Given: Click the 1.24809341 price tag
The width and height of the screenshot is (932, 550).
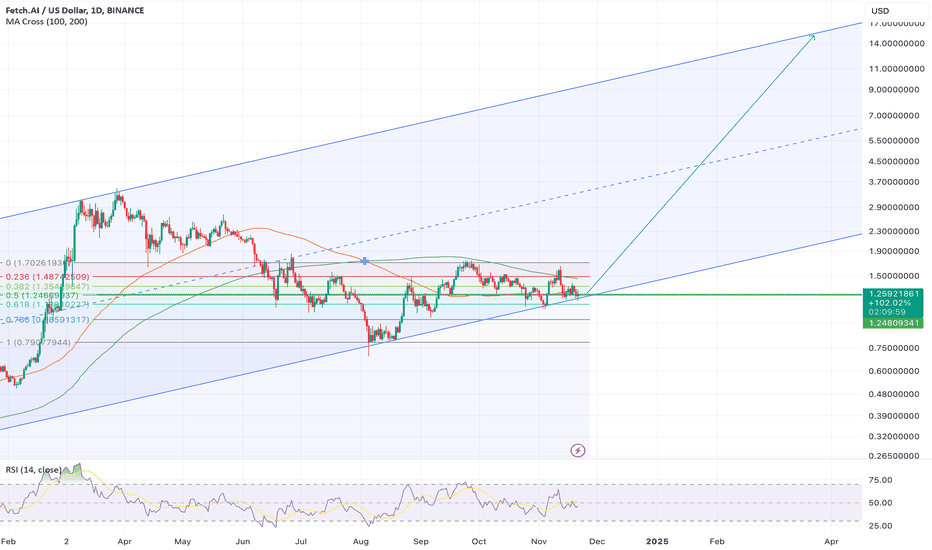Looking at the screenshot, I should (x=893, y=323).
